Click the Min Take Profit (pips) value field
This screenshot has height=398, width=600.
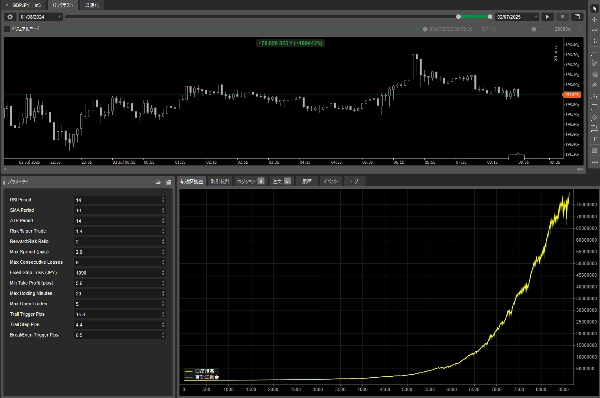point(120,283)
